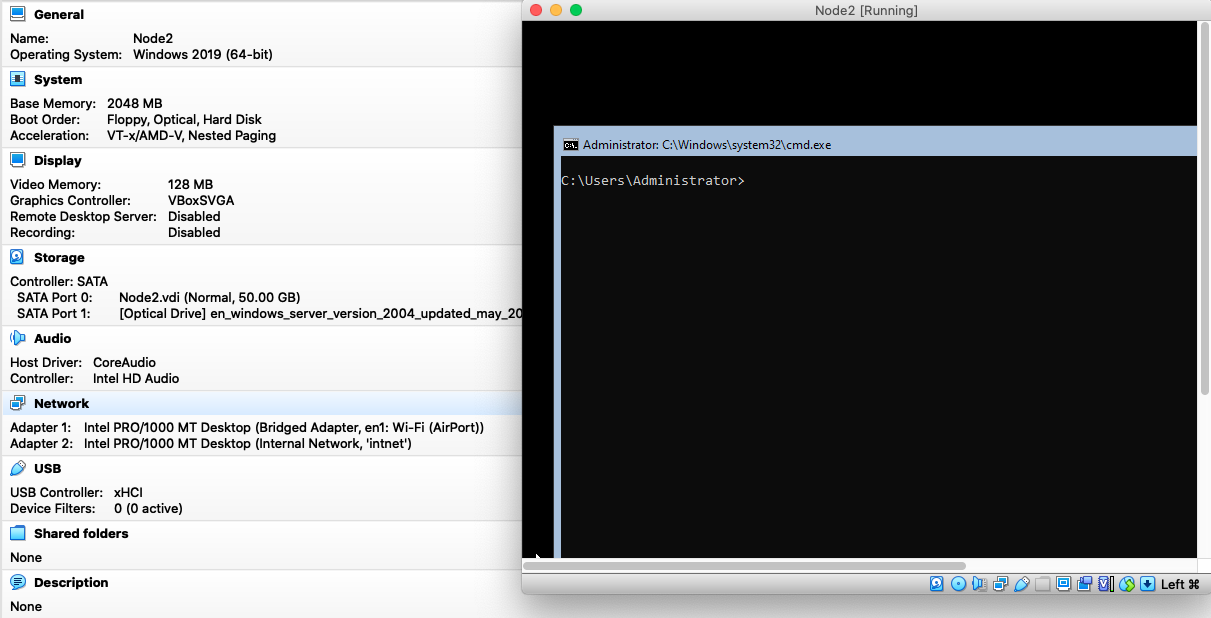Click the Graphics Controller value 'VBoxSVGA'

click(x=201, y=201)
